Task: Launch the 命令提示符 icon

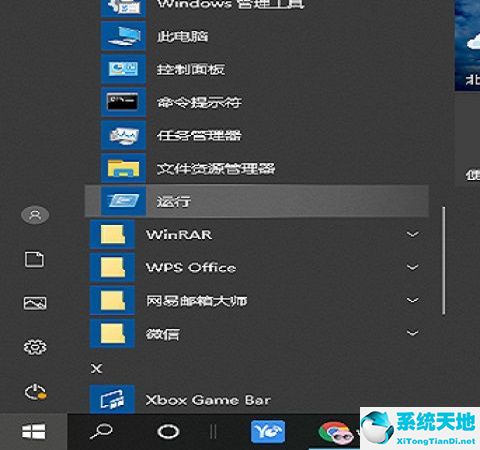Action: click(x=123, y=102)
